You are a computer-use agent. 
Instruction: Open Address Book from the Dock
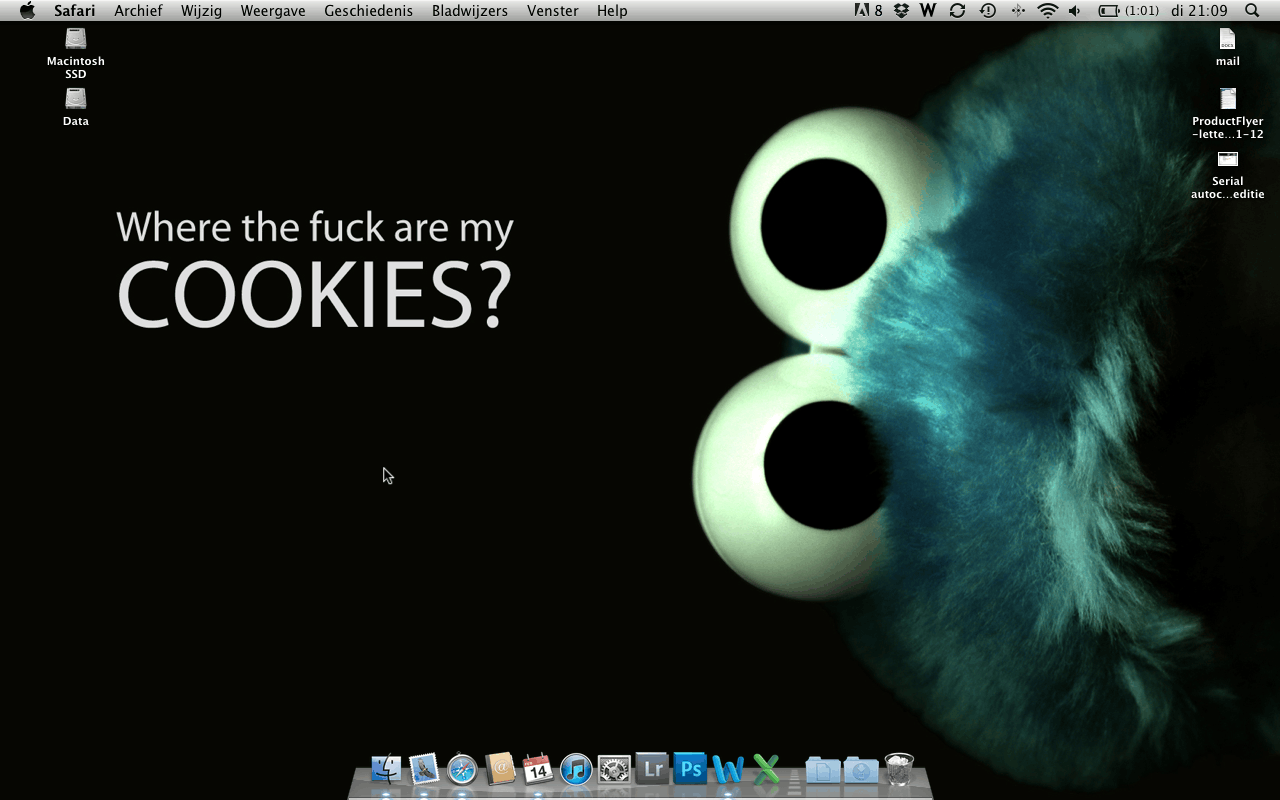point(500,768)
